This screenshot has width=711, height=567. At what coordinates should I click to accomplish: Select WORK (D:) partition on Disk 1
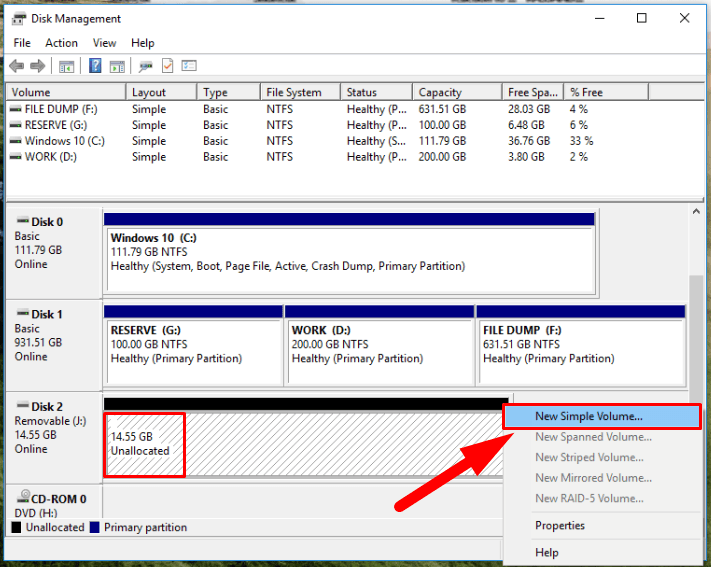click(380, 346)
